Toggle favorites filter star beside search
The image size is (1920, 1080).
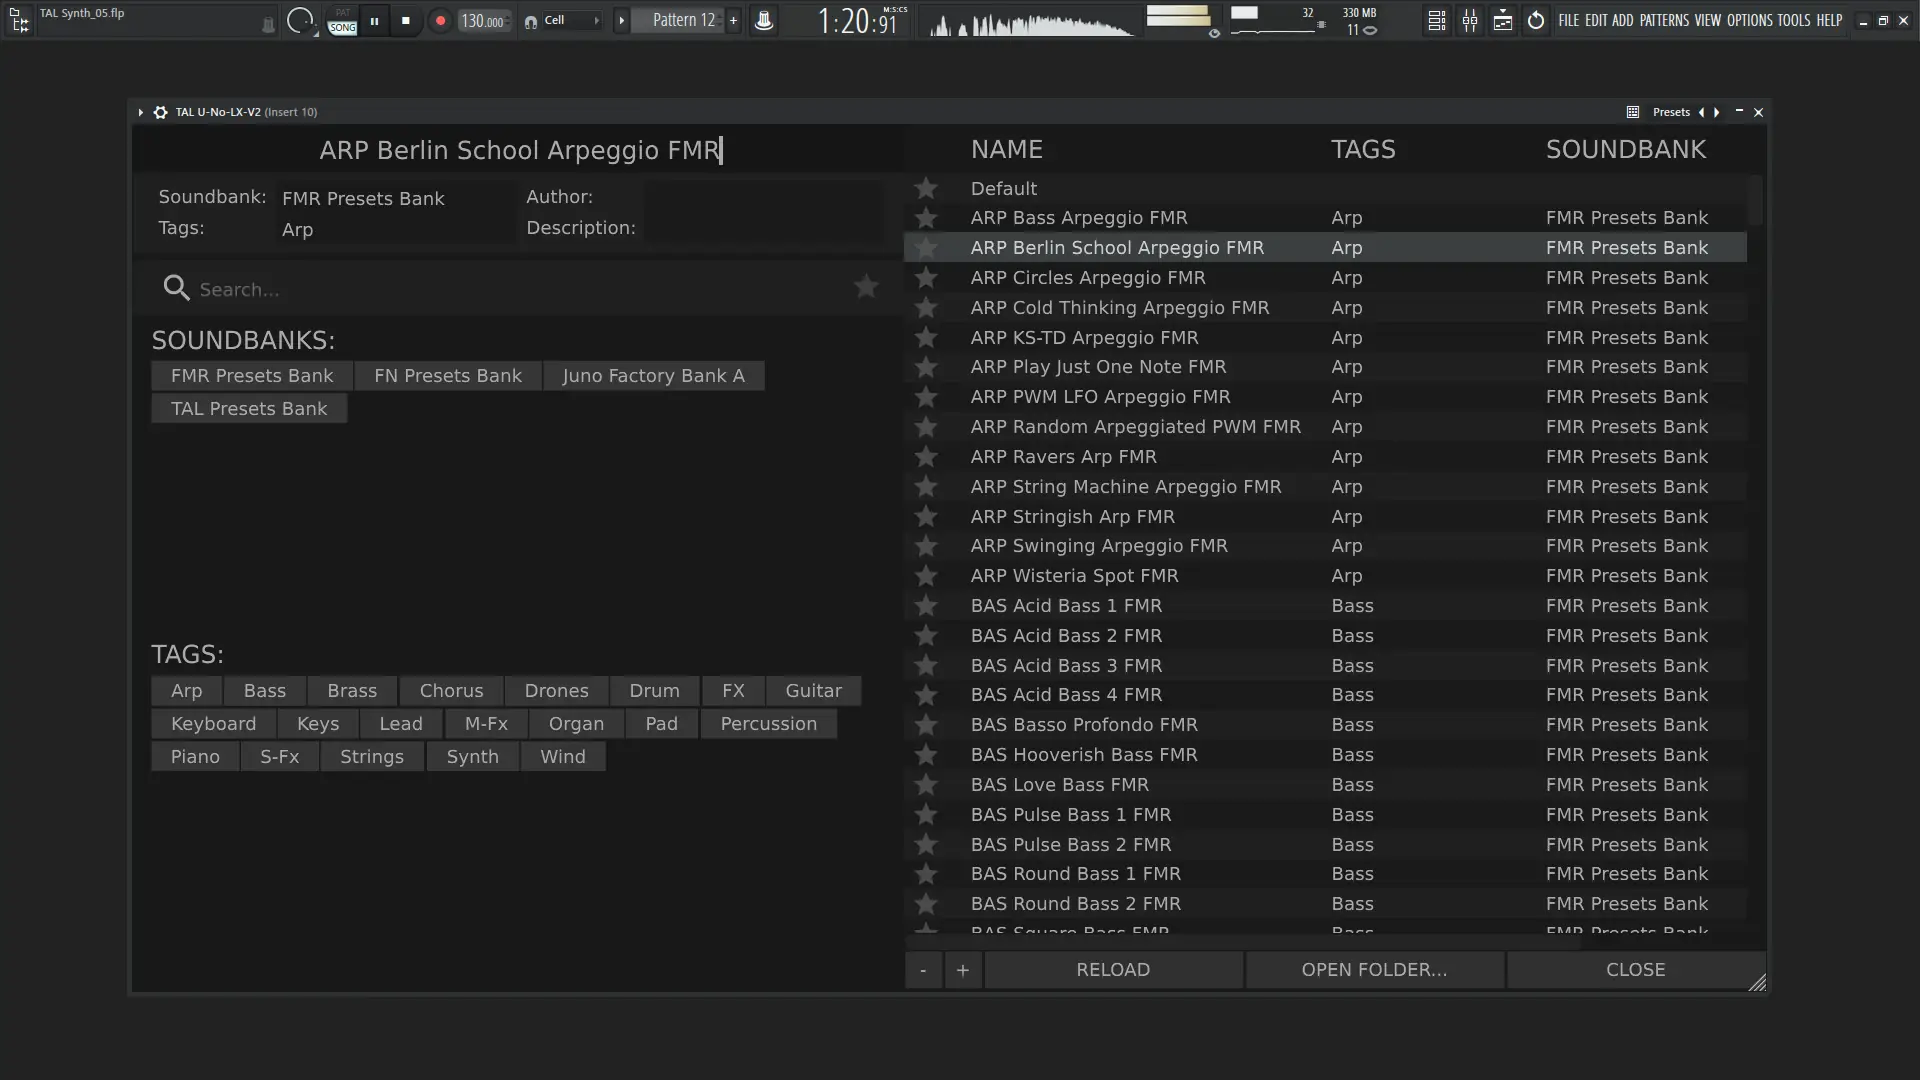[866, 287]
